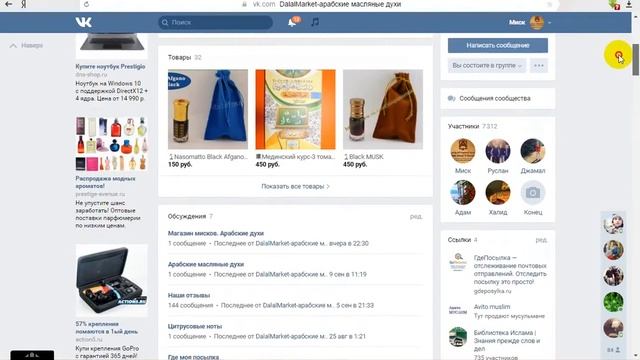The width and height of the screenshot is (640, 360).
Task: Open the VK logo home icon
Action: pyautogui.click(x=84, y=22)
